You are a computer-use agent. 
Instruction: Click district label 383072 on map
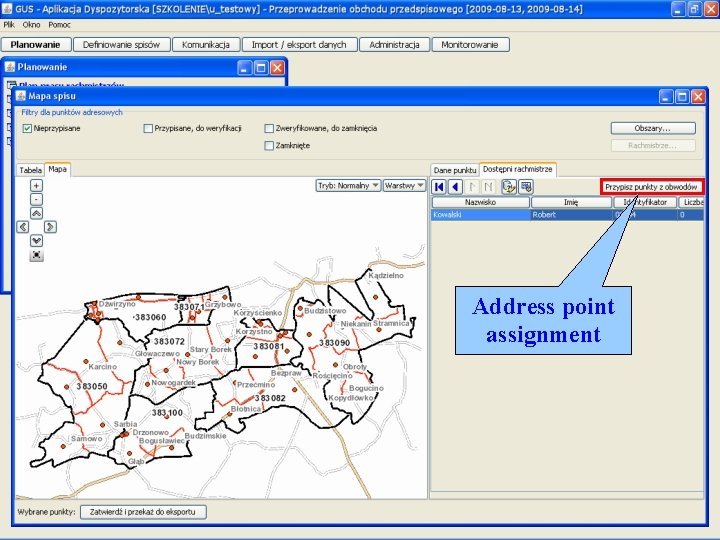tap(169, 341)
